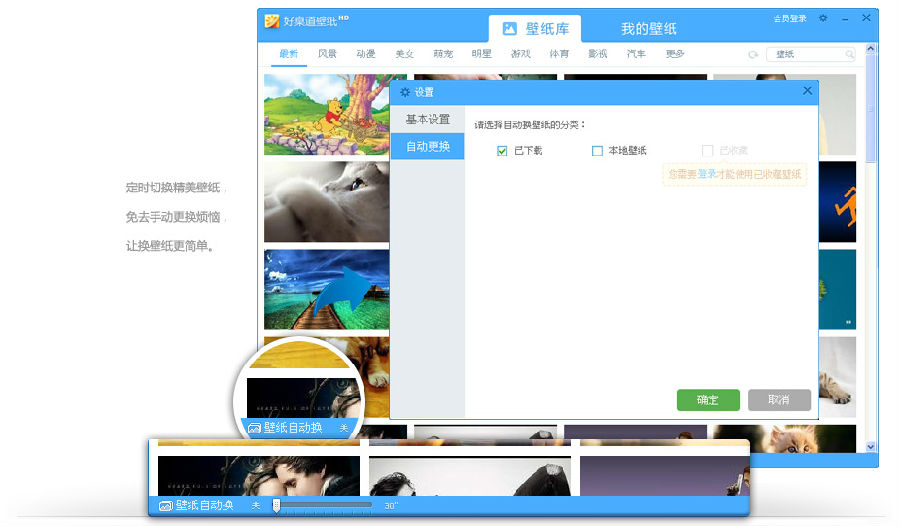Screen dimensions: 900x526
Task: Confirm settings with the 确定 button
Action: pos(707,399)
